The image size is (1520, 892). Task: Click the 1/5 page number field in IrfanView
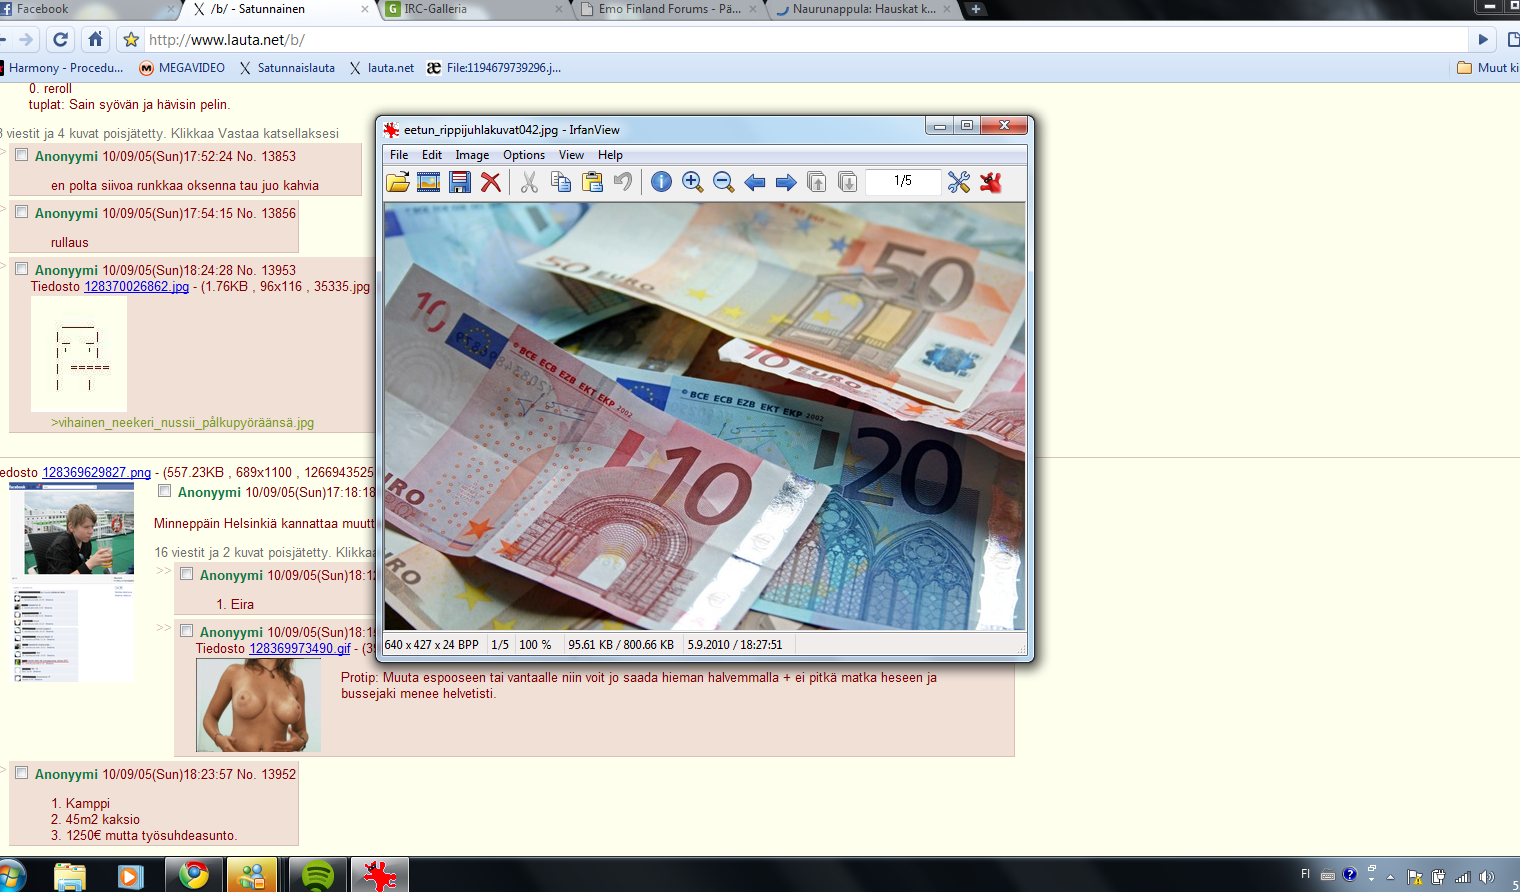(903, 181)
